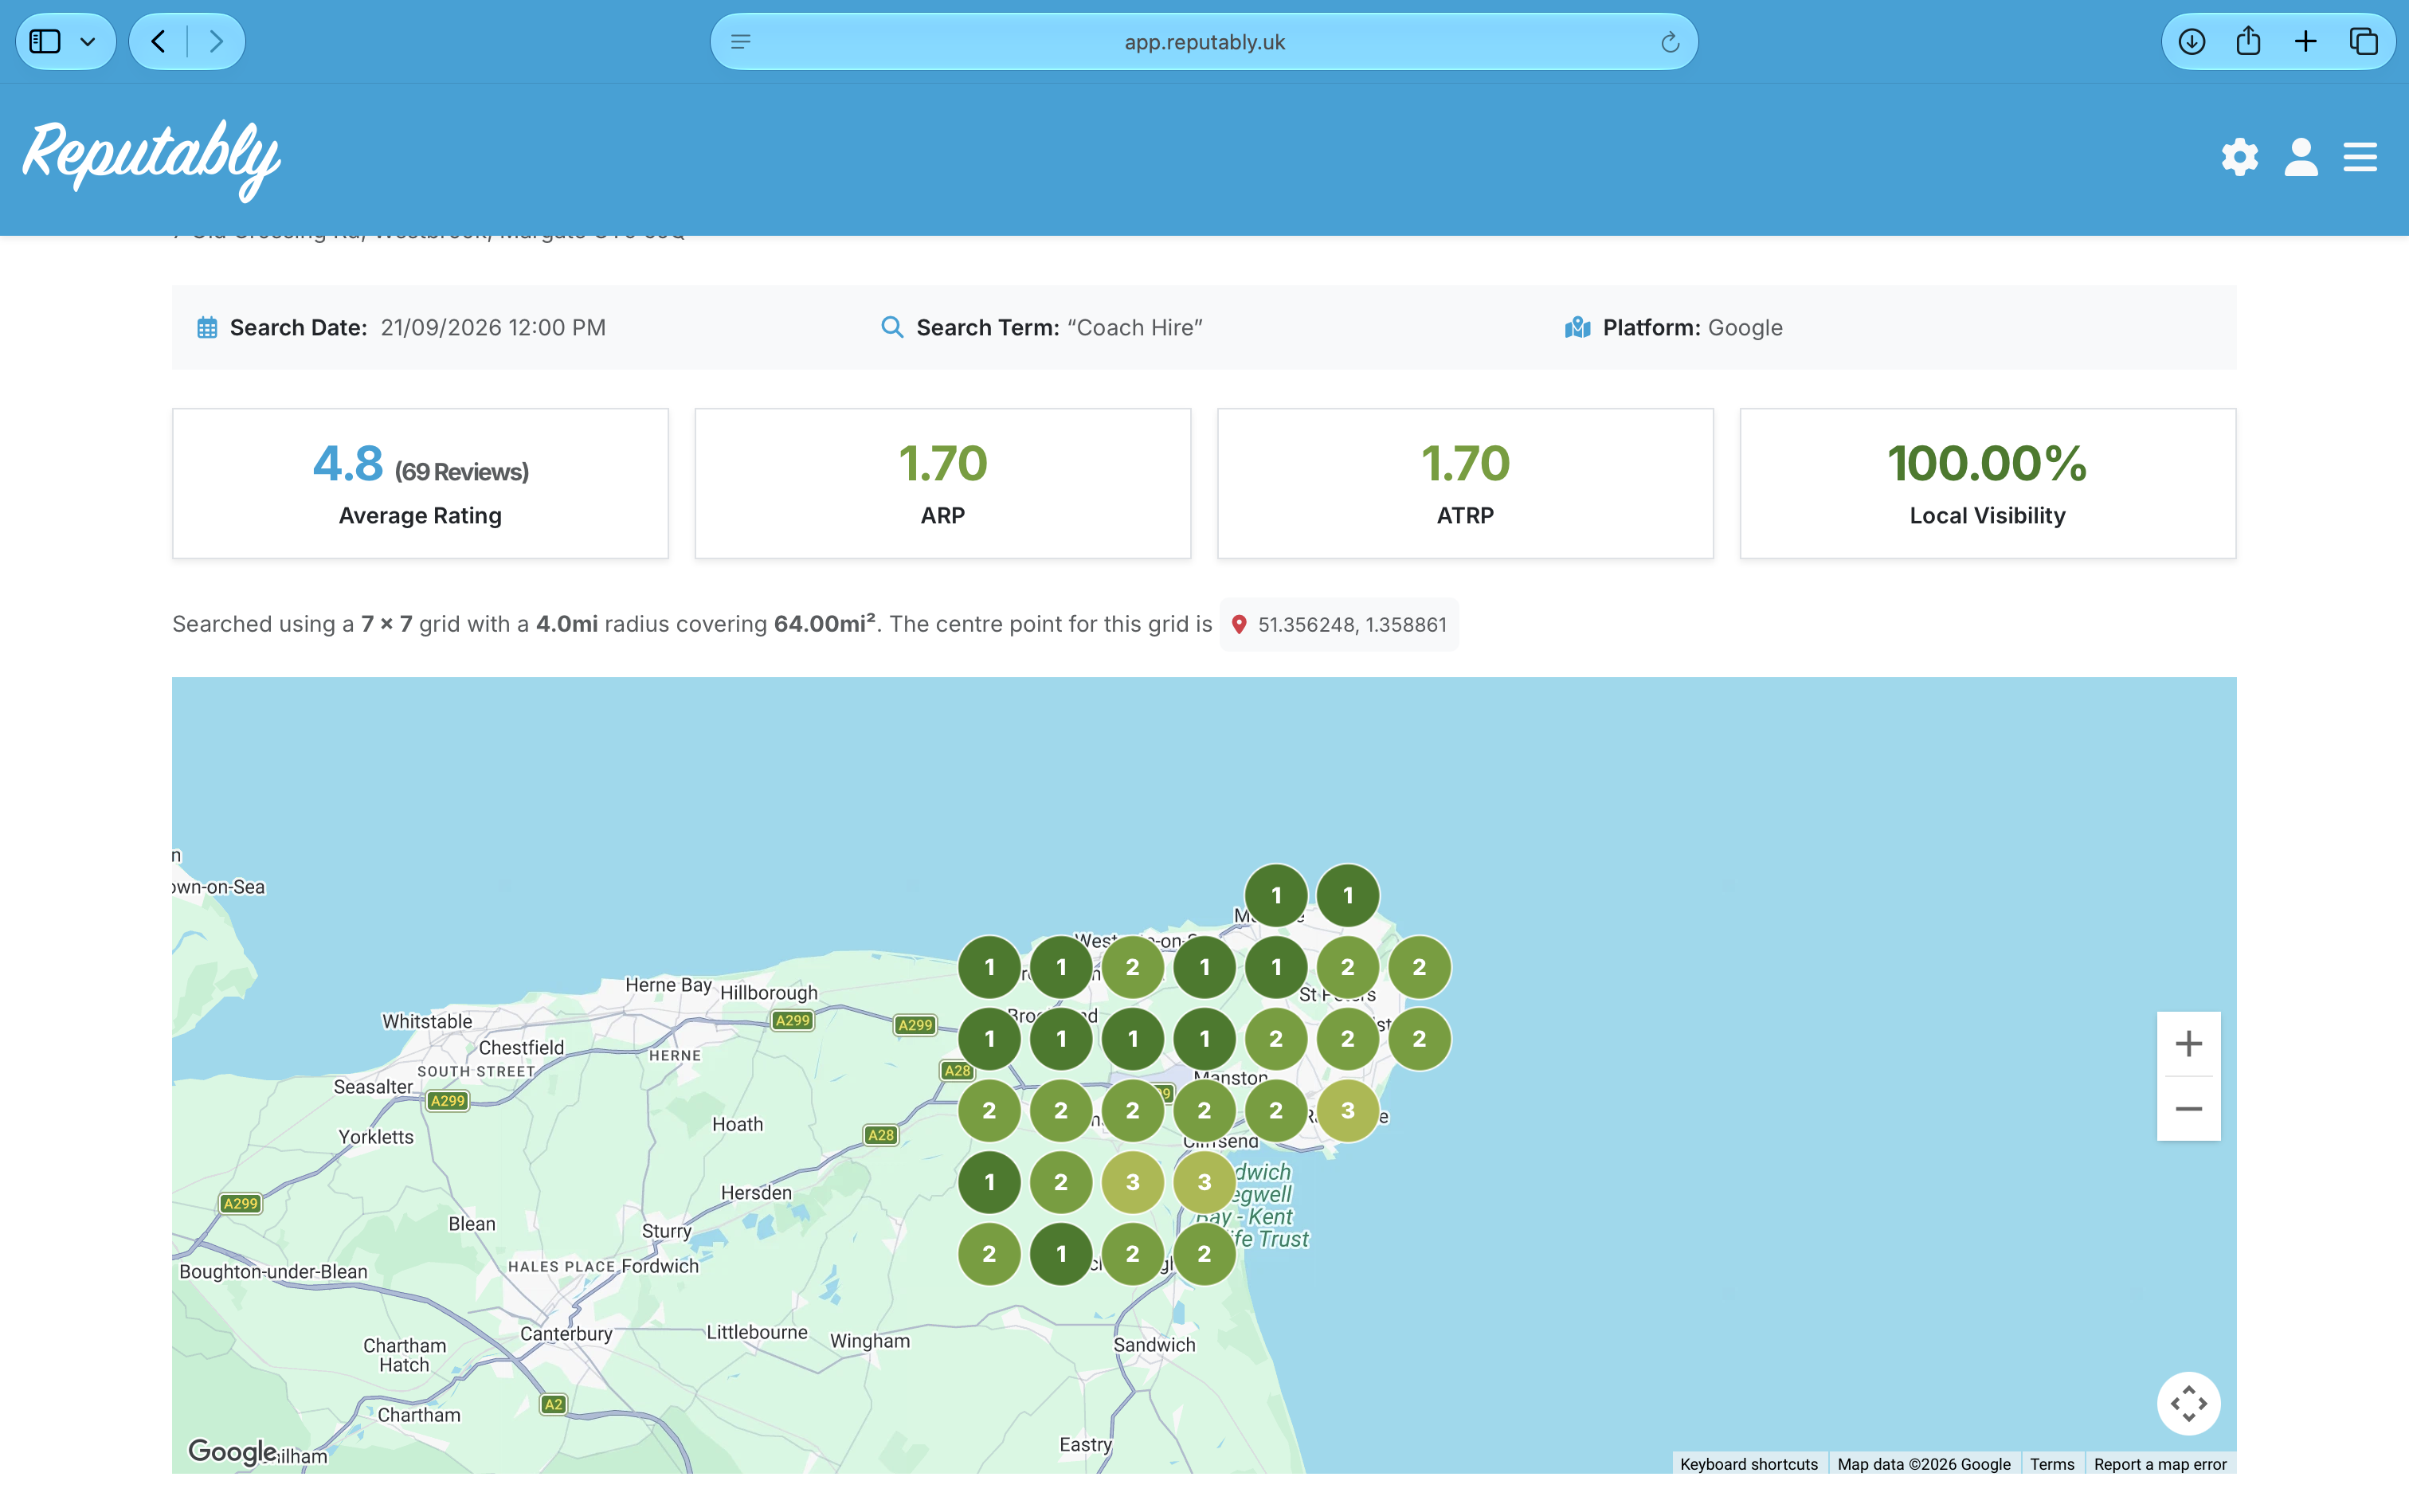This screenshot has height=1512, width=2409.
Task: Toggle the Safari sidebar button
Action: coord(45,41)
